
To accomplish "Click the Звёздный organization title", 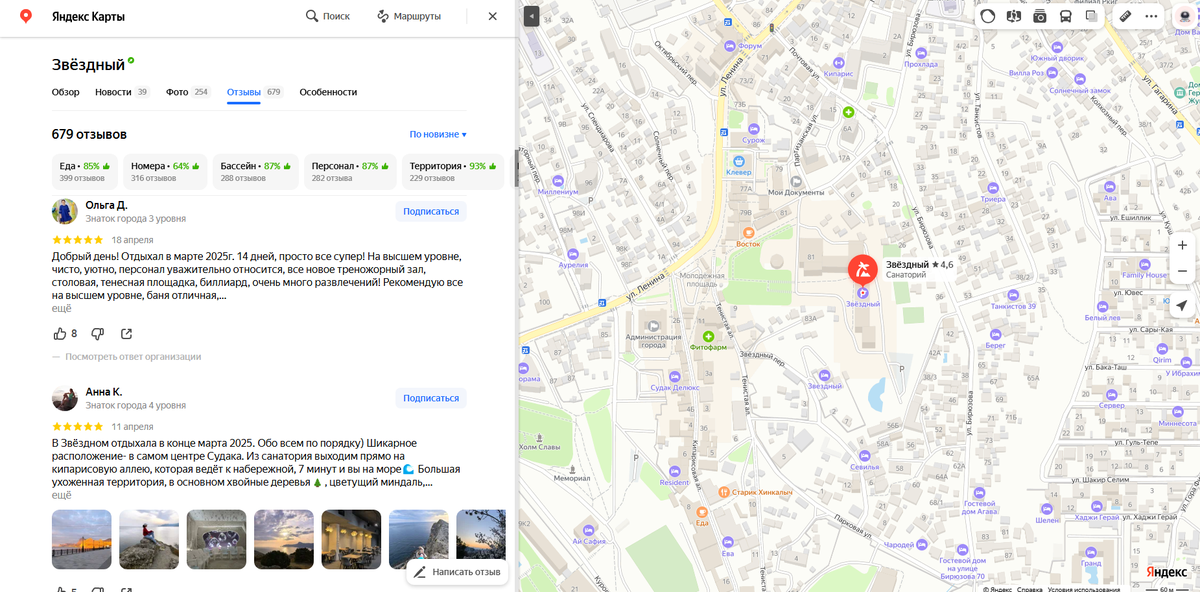I will pyautogui.click(x=87, y=64).
